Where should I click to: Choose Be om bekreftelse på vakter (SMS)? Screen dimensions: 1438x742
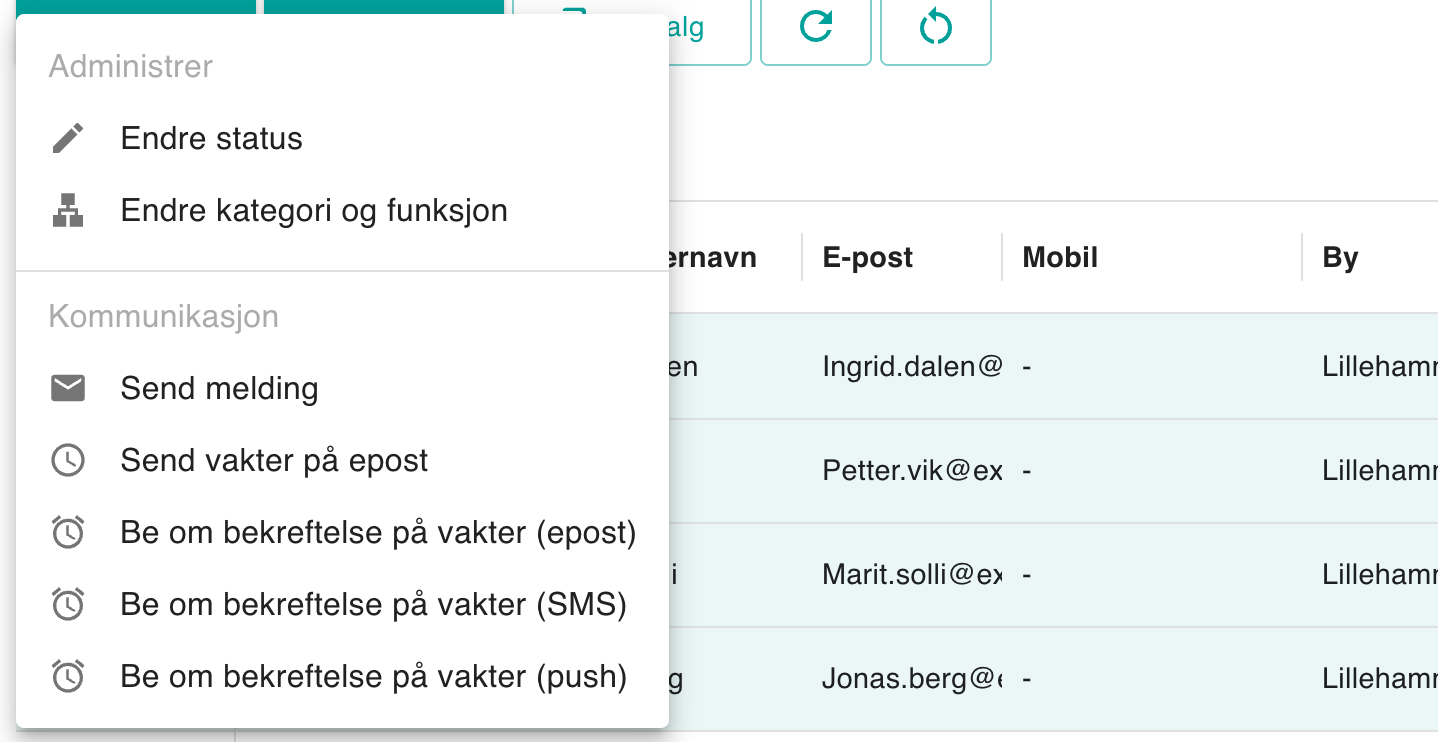pos(342,604)
